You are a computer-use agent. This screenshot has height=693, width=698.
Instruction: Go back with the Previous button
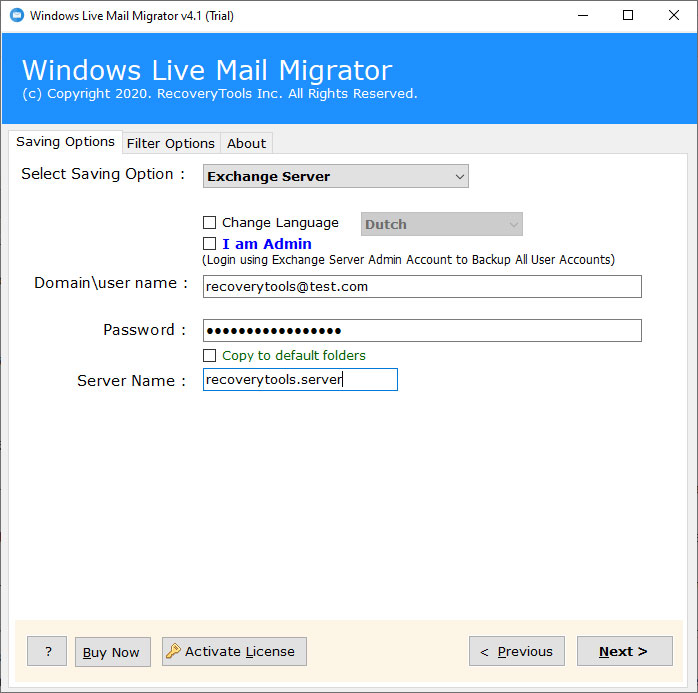pos(517,651)
